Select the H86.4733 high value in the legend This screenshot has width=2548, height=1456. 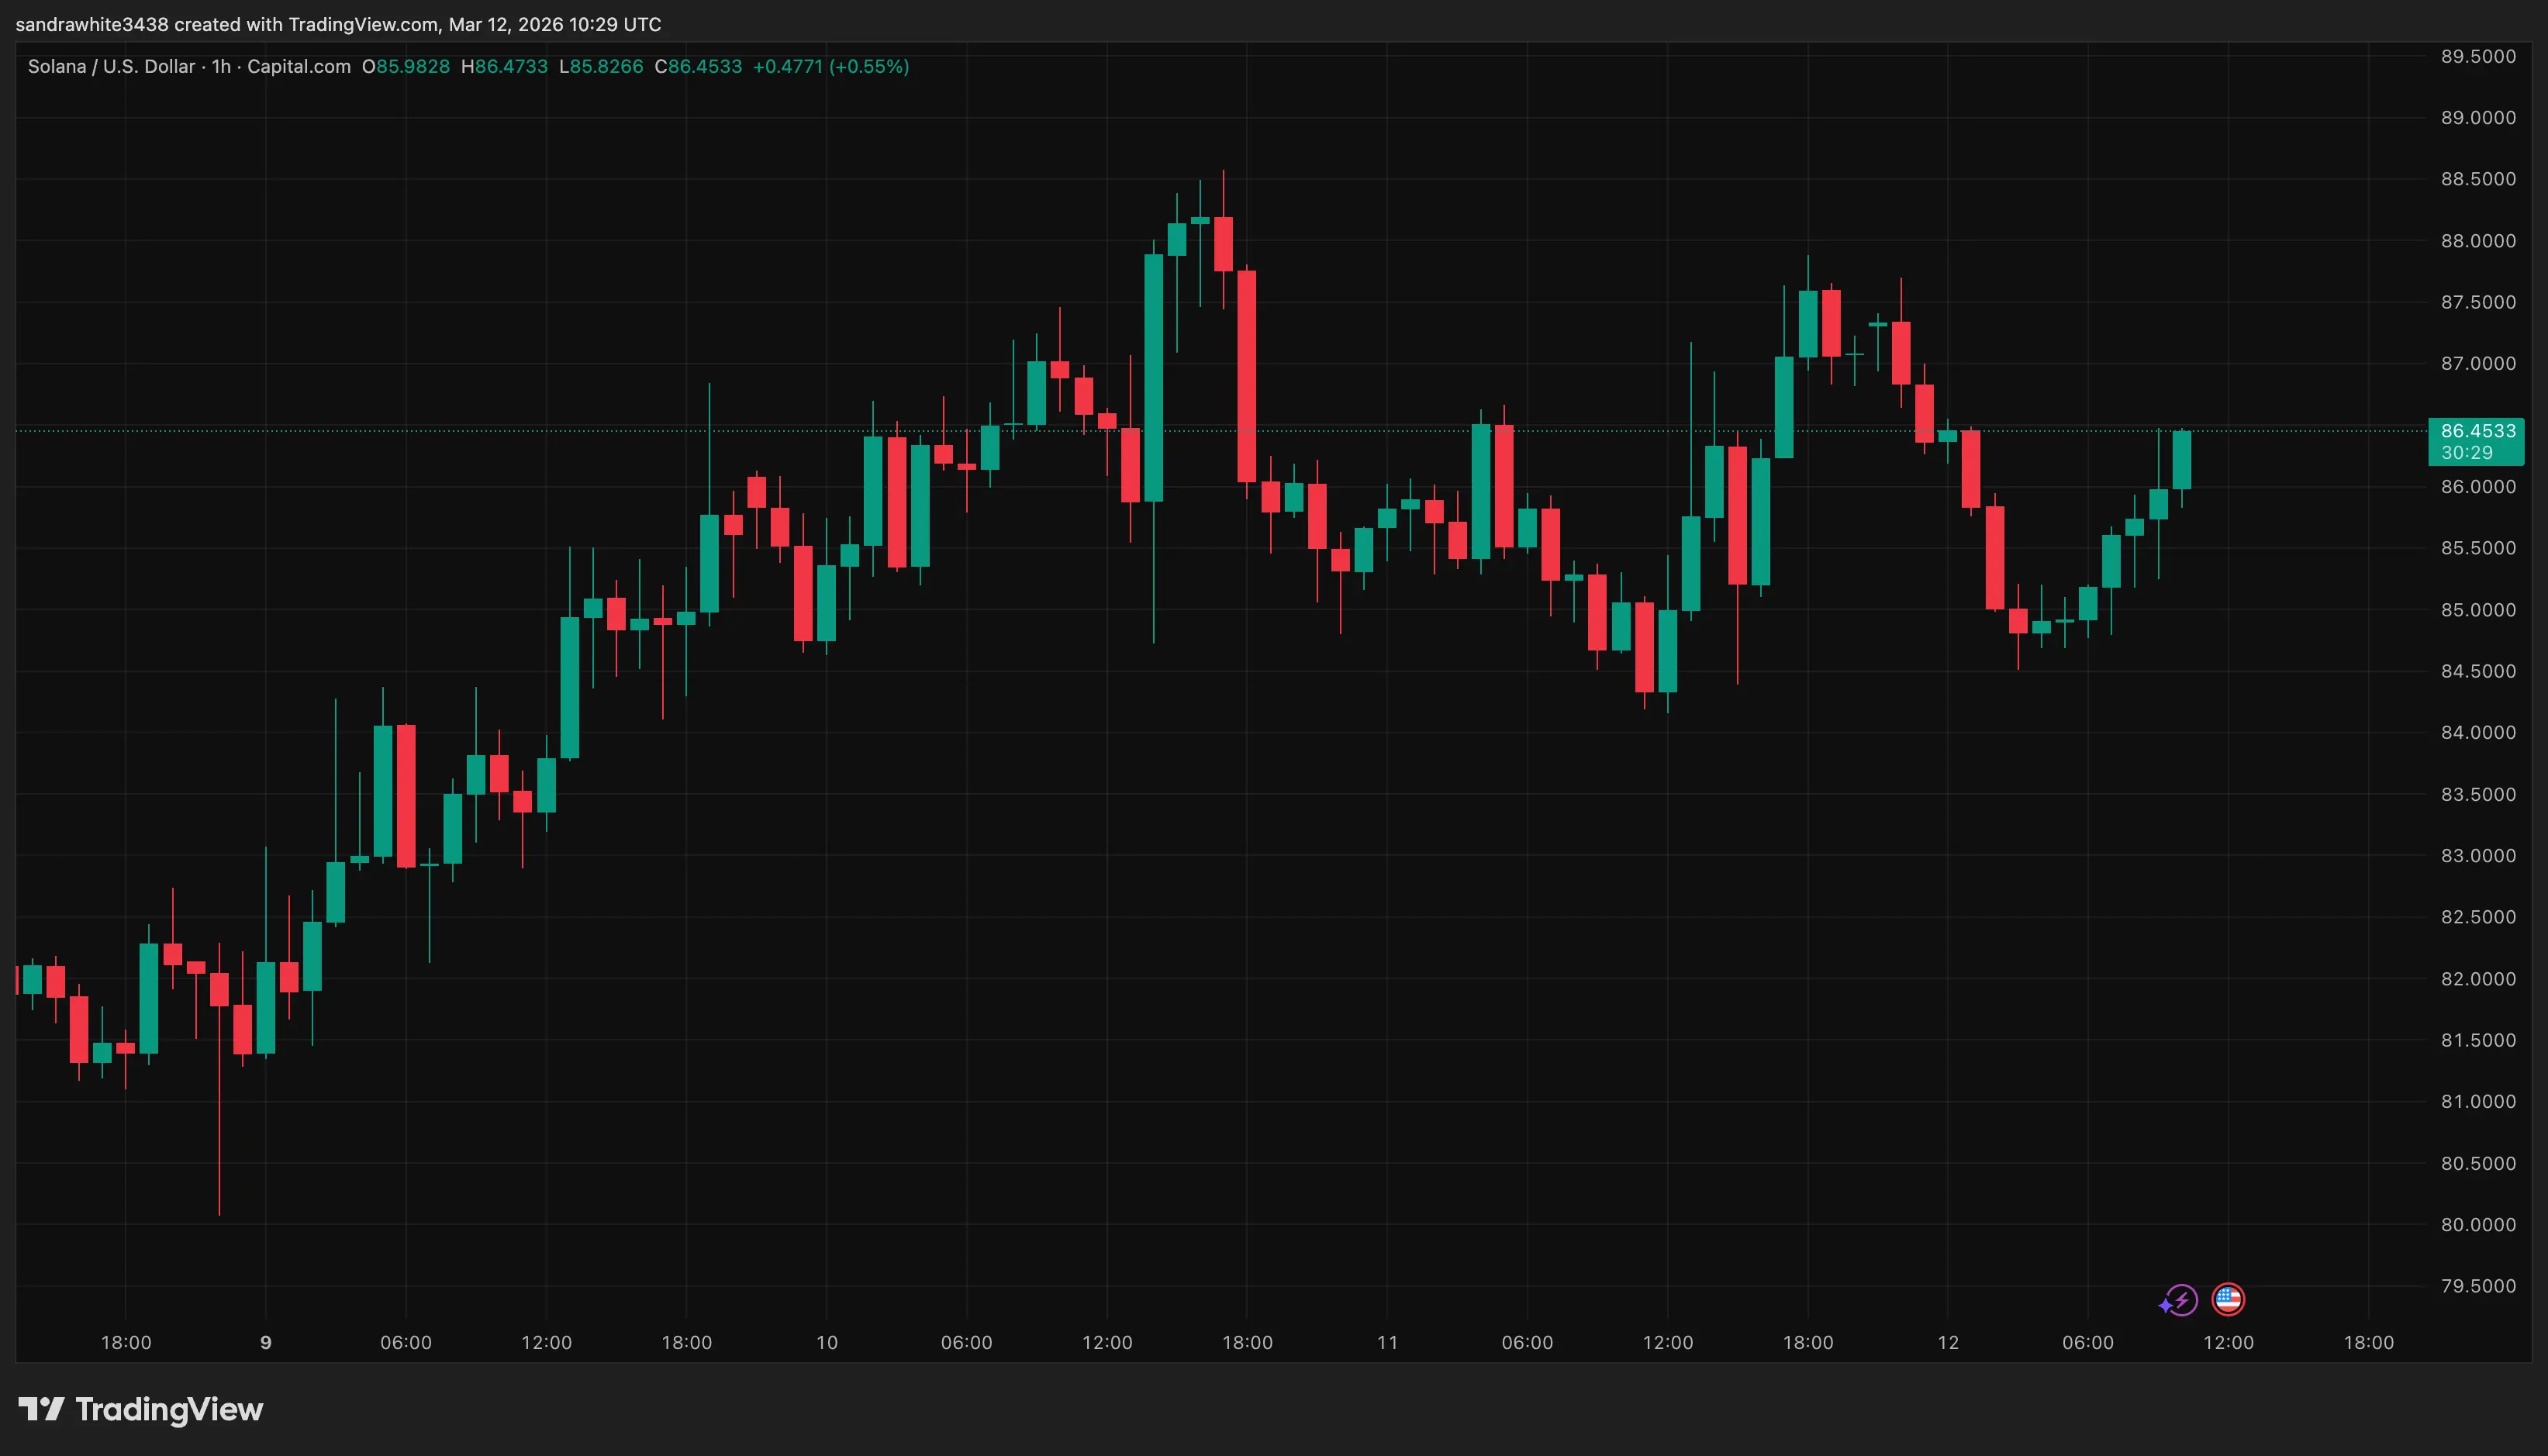click(503, 66)
